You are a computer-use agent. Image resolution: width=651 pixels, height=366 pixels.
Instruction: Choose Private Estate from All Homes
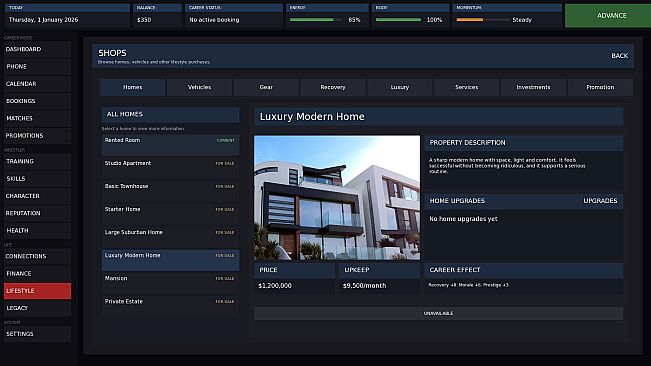click(170, 306)
